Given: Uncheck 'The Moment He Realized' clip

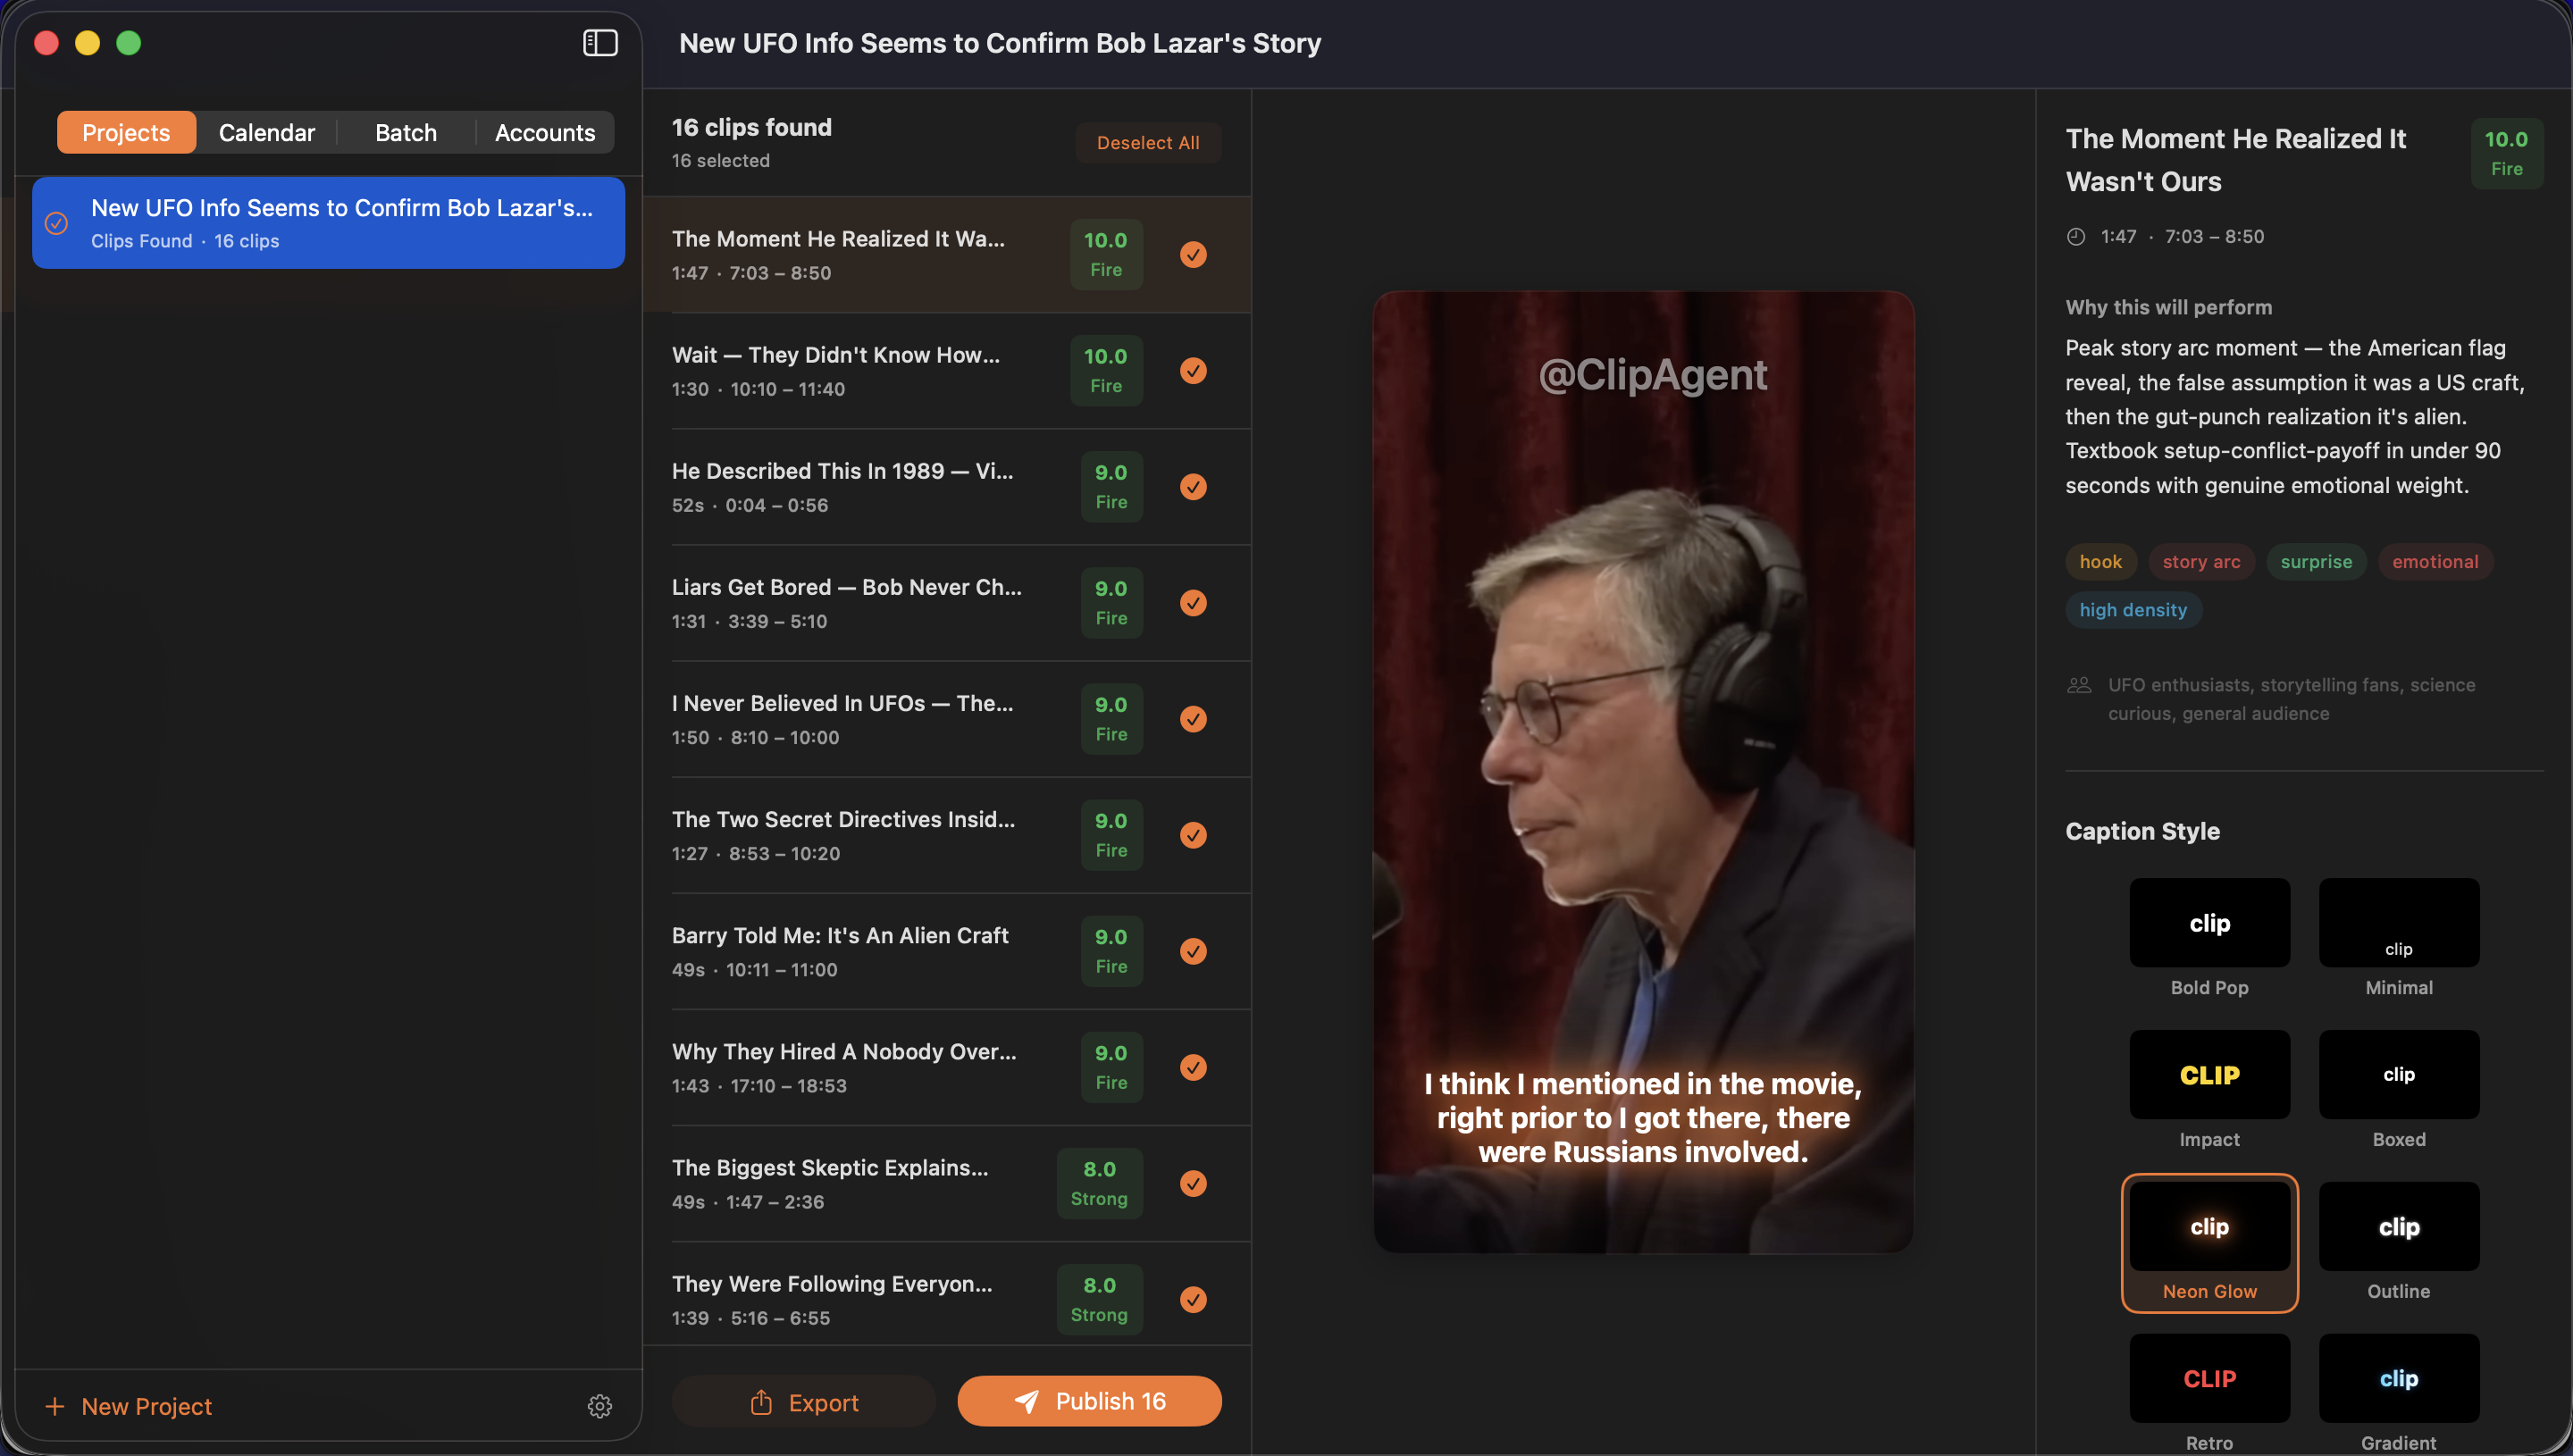Looking at the screenshot, I should [1193, 254].
